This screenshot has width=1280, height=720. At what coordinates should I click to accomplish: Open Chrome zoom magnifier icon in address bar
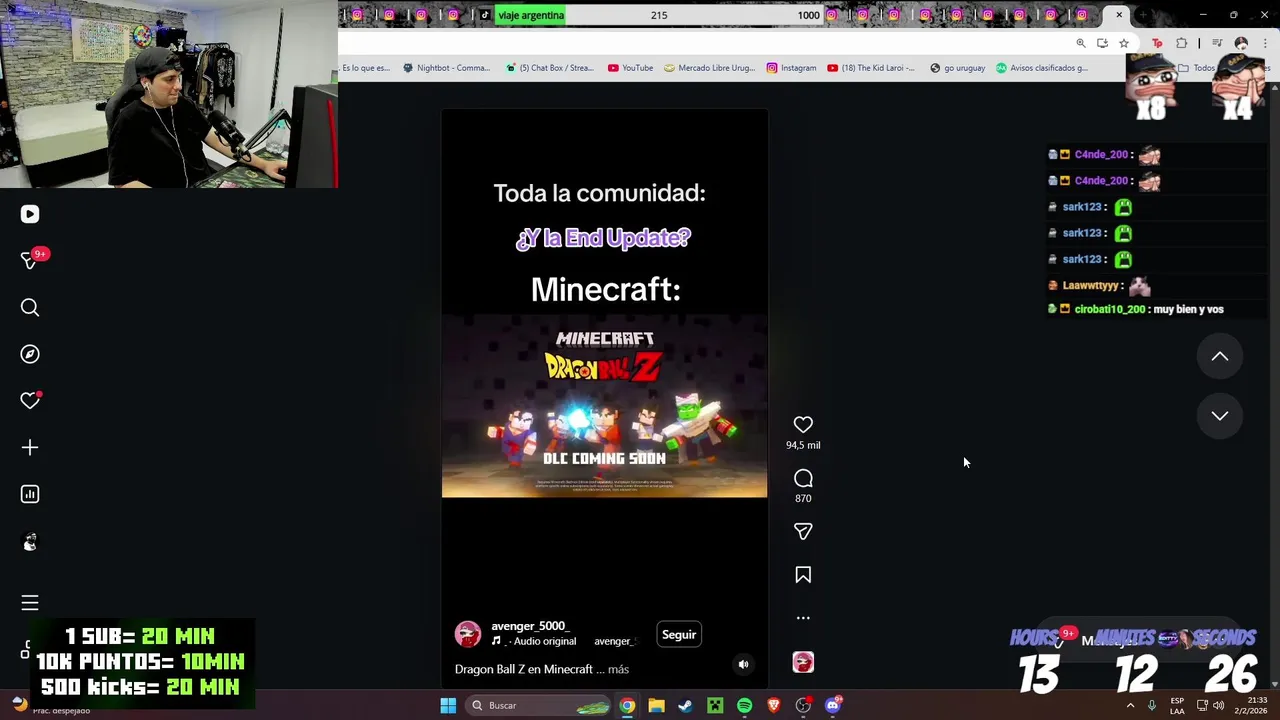pos(1081,43)
